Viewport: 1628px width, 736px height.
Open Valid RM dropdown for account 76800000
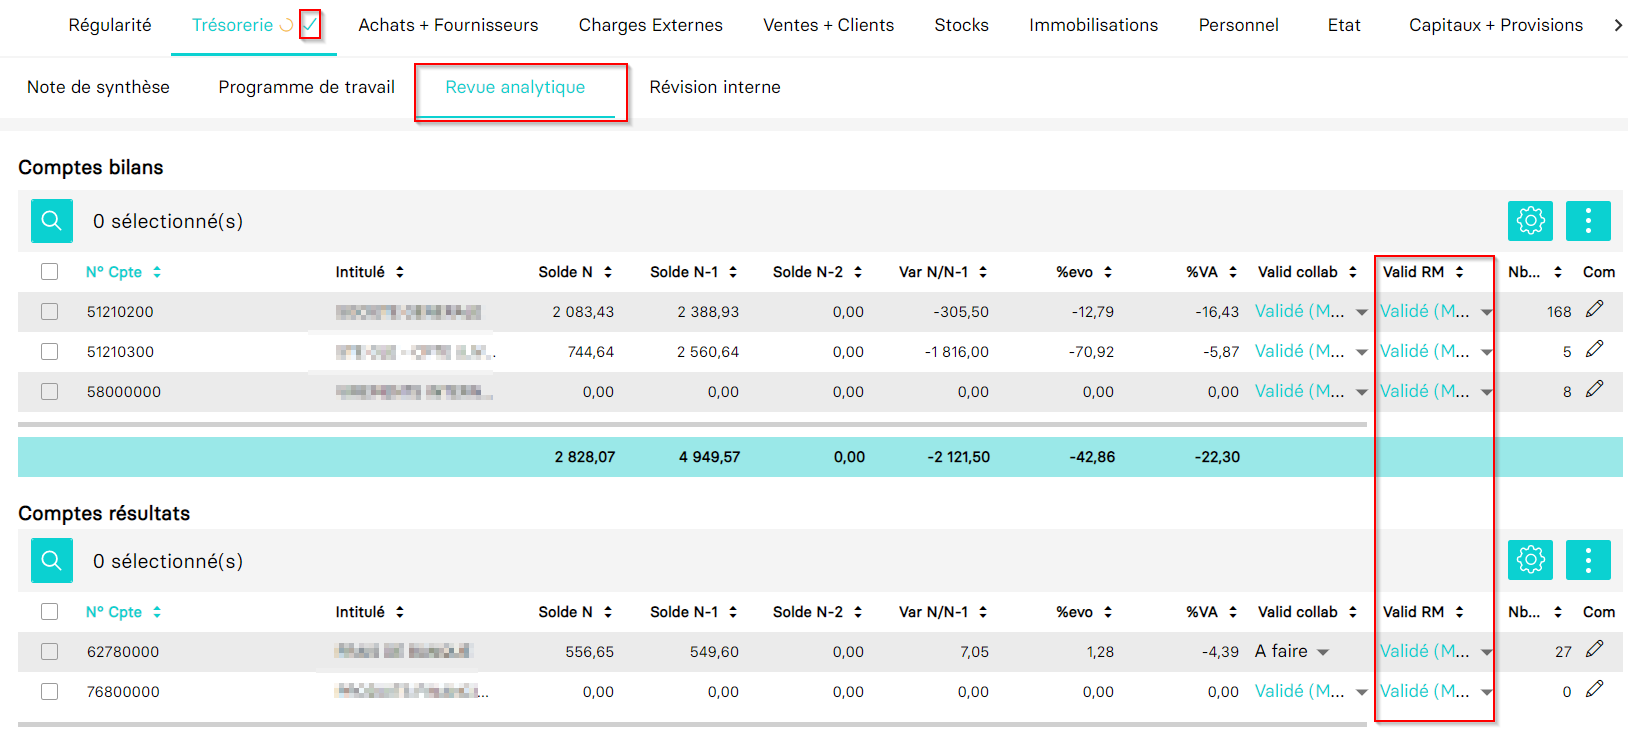[x=1436, y=691]
